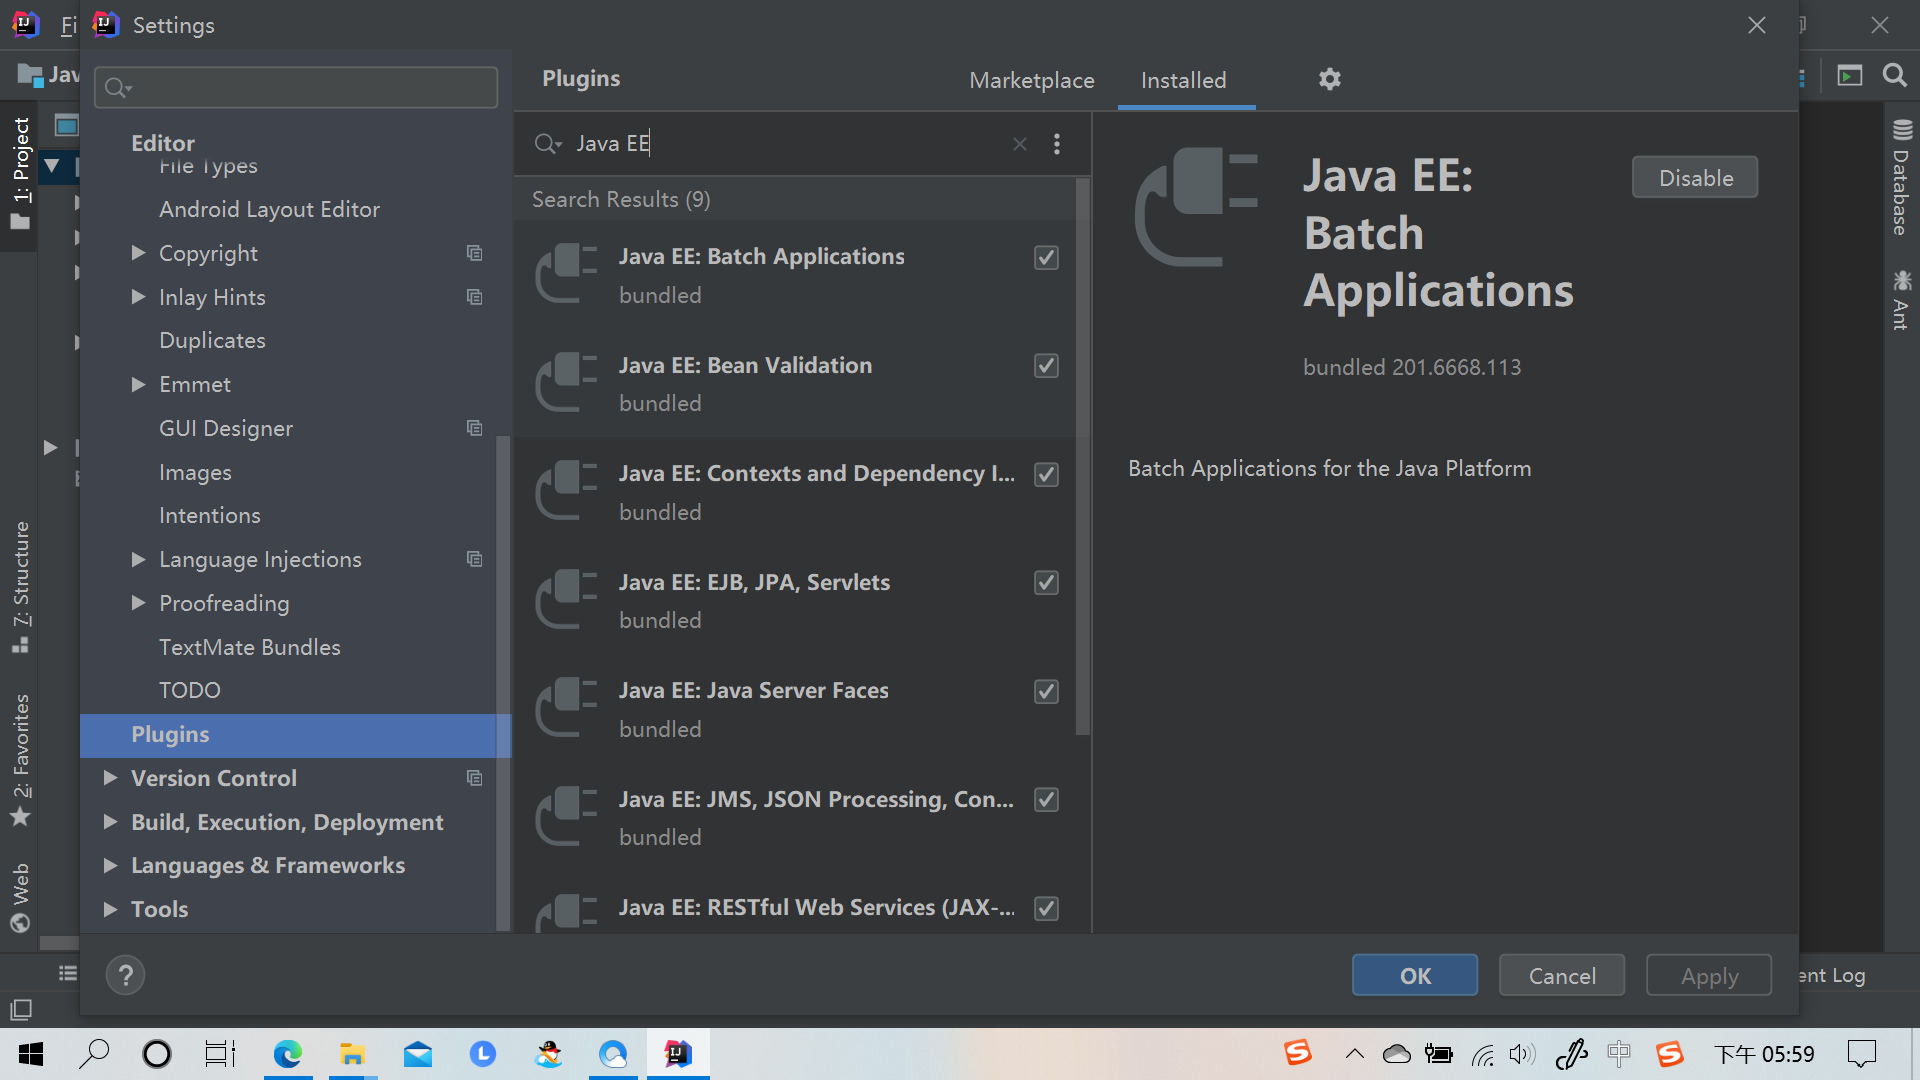Disable Java EE: Java Server Faces checkbox

[1046, 691]
